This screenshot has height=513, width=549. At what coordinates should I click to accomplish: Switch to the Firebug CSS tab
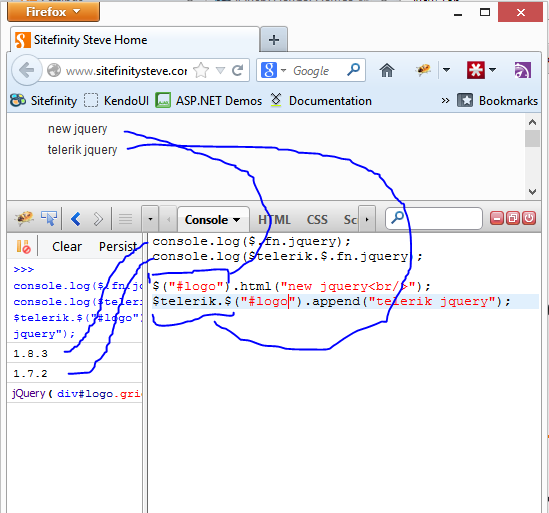click(x=317, y=220)
